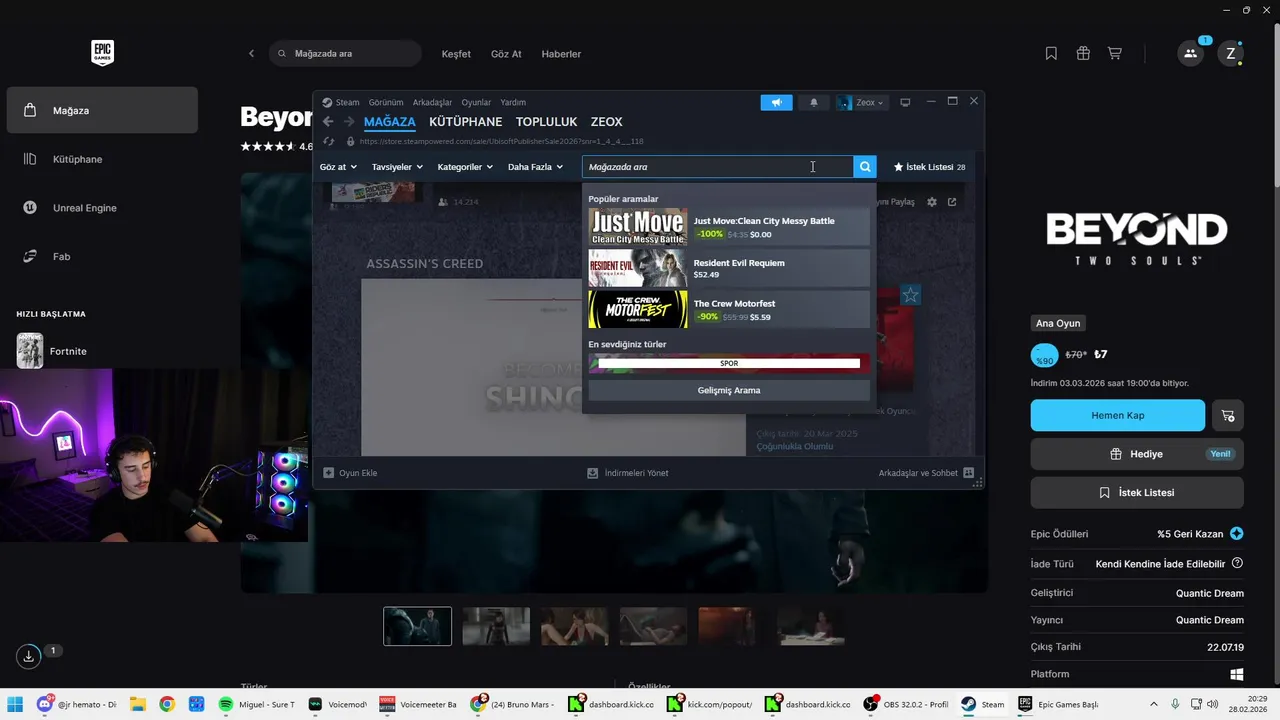Open external link icon on Steam page
This screenshot has height=720, width=1280.
tap(952, 202)
